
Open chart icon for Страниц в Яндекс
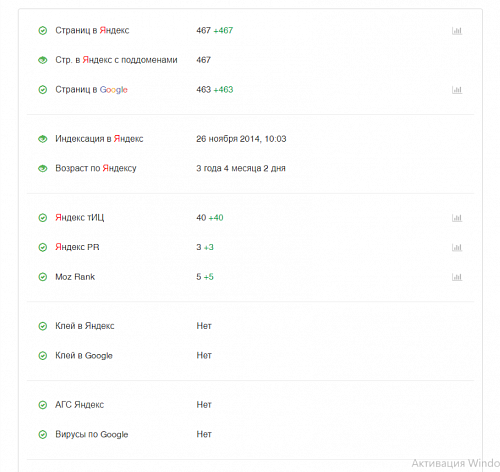[x=457, y=31]
